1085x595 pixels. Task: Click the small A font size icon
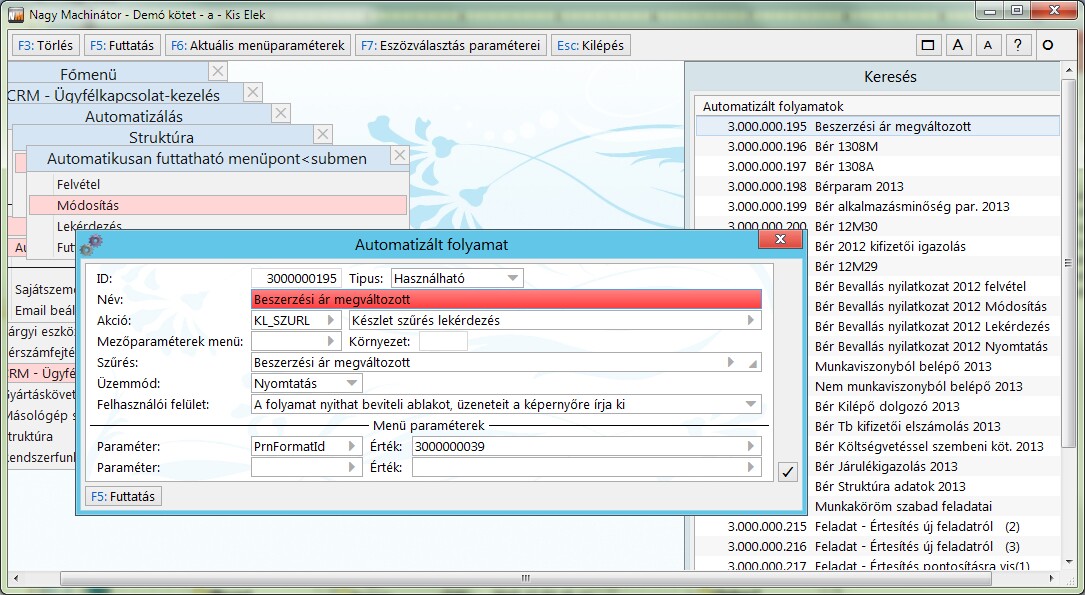(987, 45)
